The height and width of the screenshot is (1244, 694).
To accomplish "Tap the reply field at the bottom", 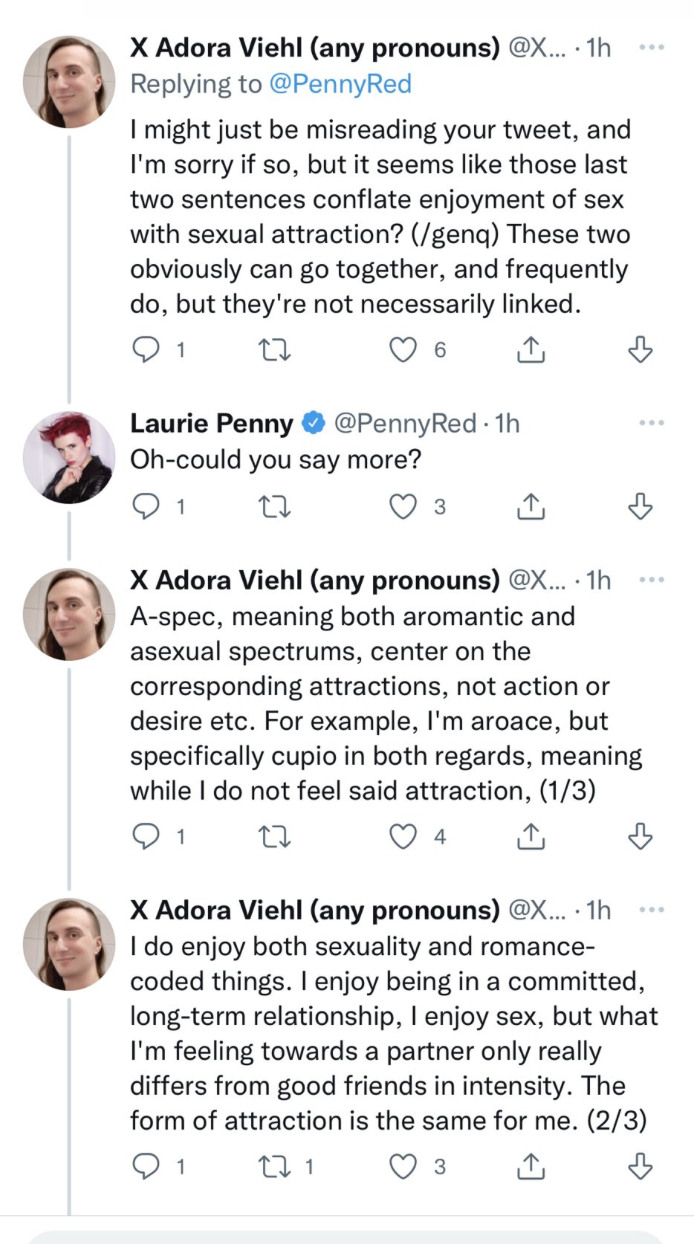I will [346, 1238].
